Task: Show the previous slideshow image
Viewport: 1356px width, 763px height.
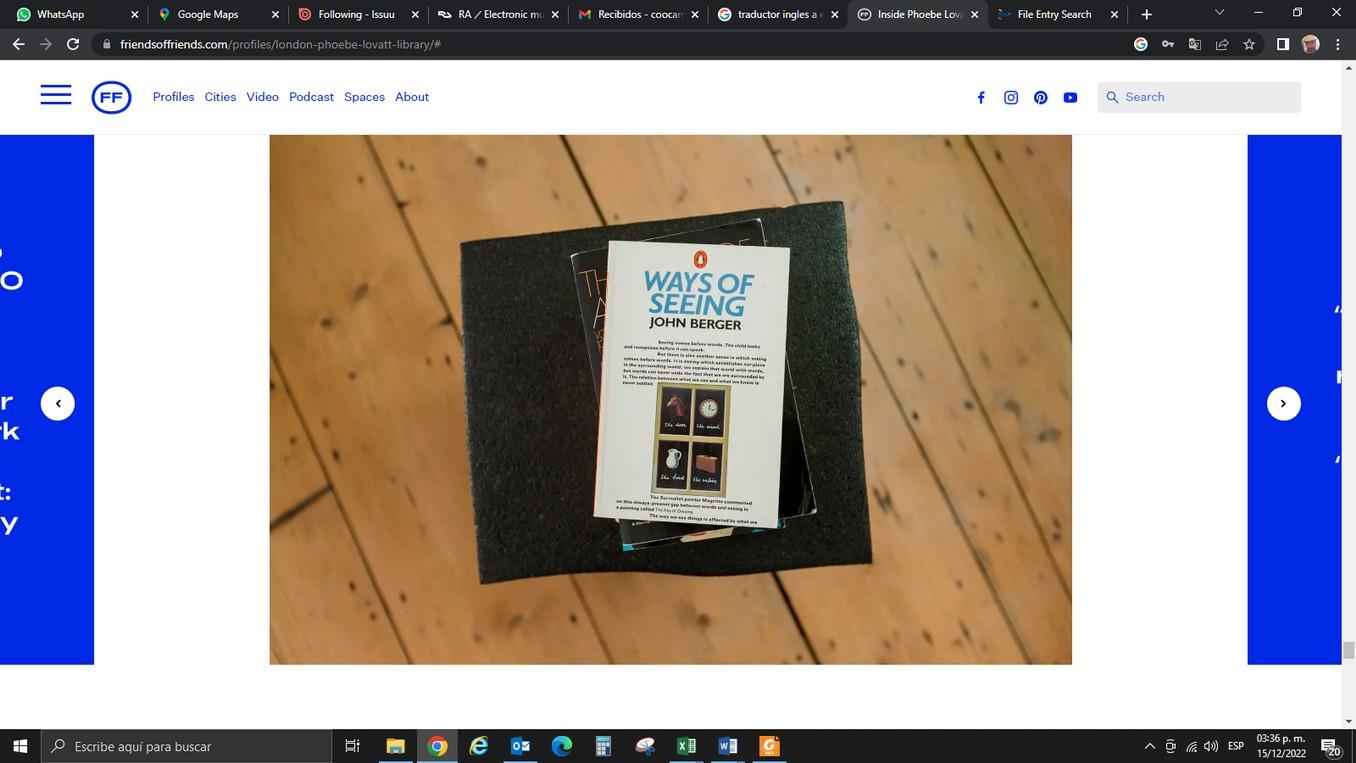Action: (x=58, y=403)
